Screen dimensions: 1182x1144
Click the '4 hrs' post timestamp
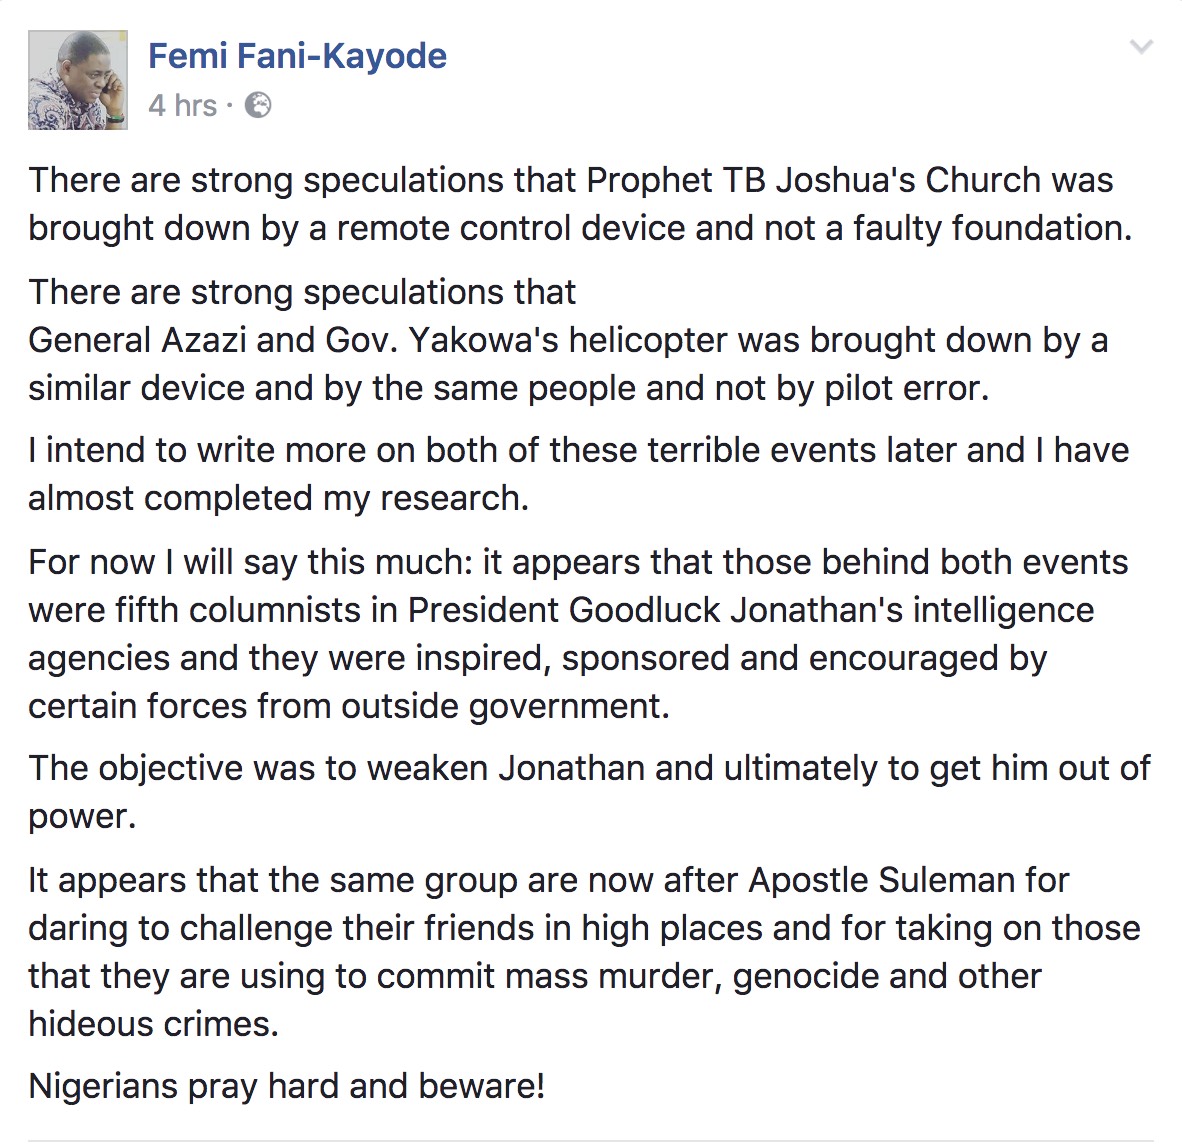tap(182, 105)
